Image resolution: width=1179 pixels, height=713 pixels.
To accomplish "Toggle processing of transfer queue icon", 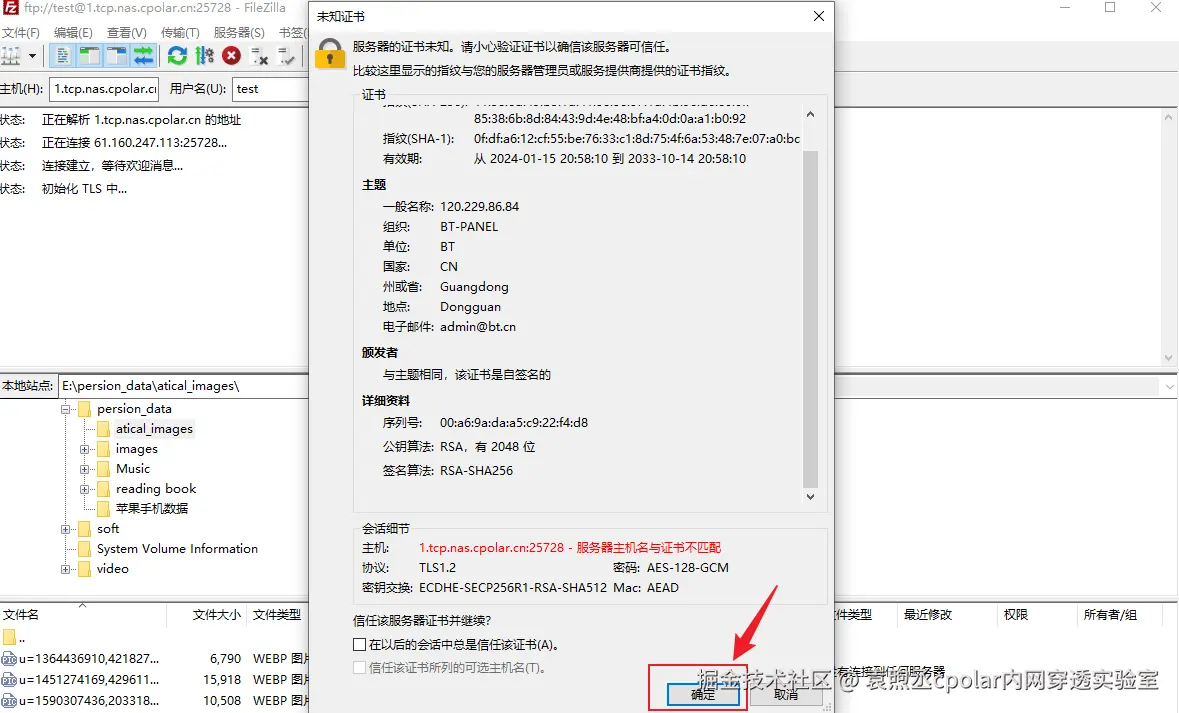I will (x=205, y=56).
